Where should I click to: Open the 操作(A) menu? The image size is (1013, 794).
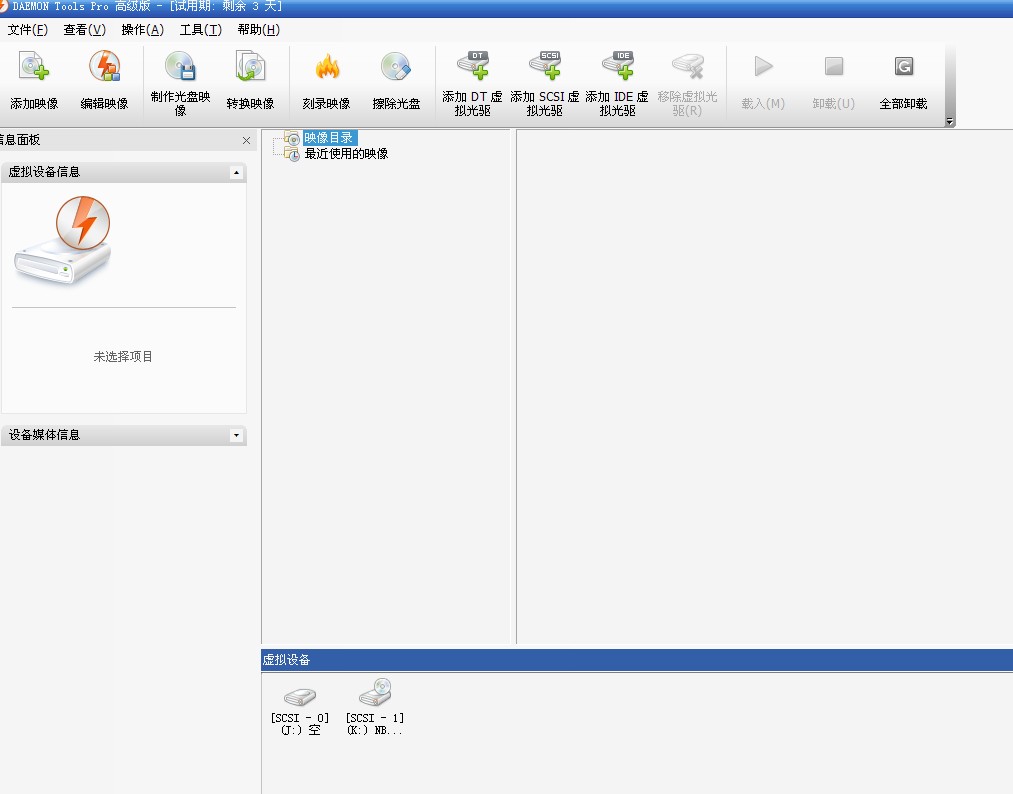pos(143,30)
